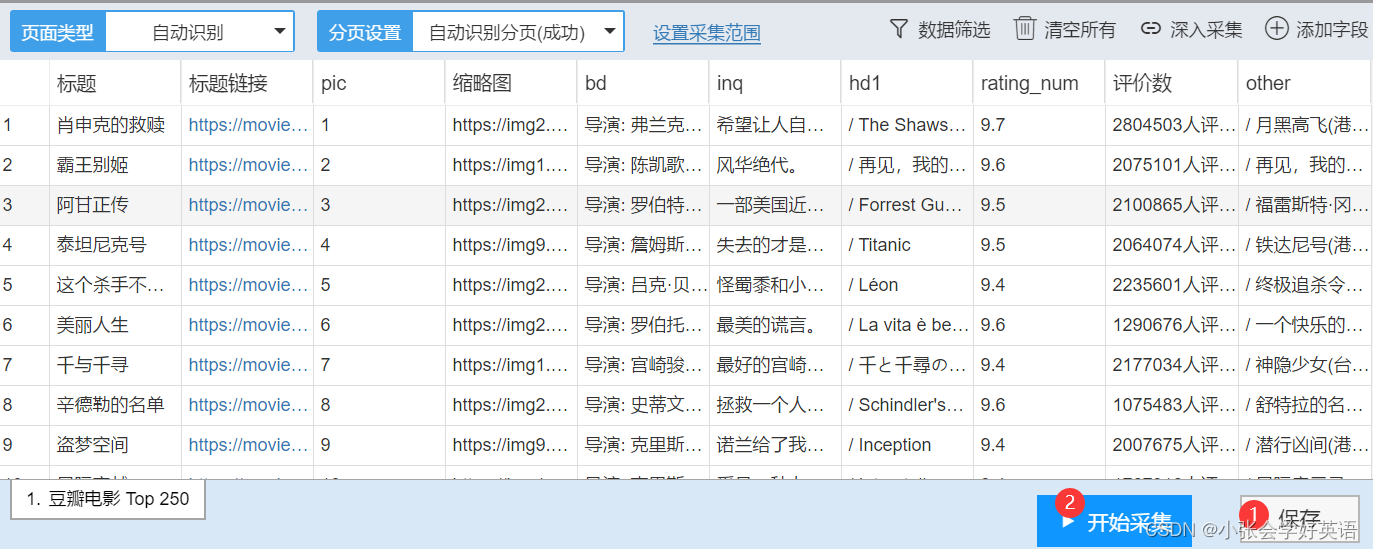Viewport: 1373px width, 549px height.
Task: Click the 评价数 column header
Action: coord(1171,83)
